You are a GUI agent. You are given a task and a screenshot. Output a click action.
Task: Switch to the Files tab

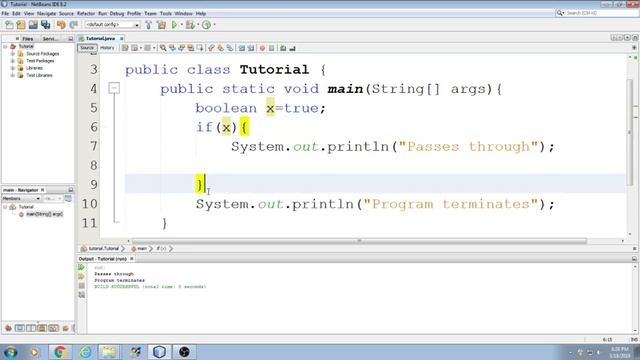point(28,39)
